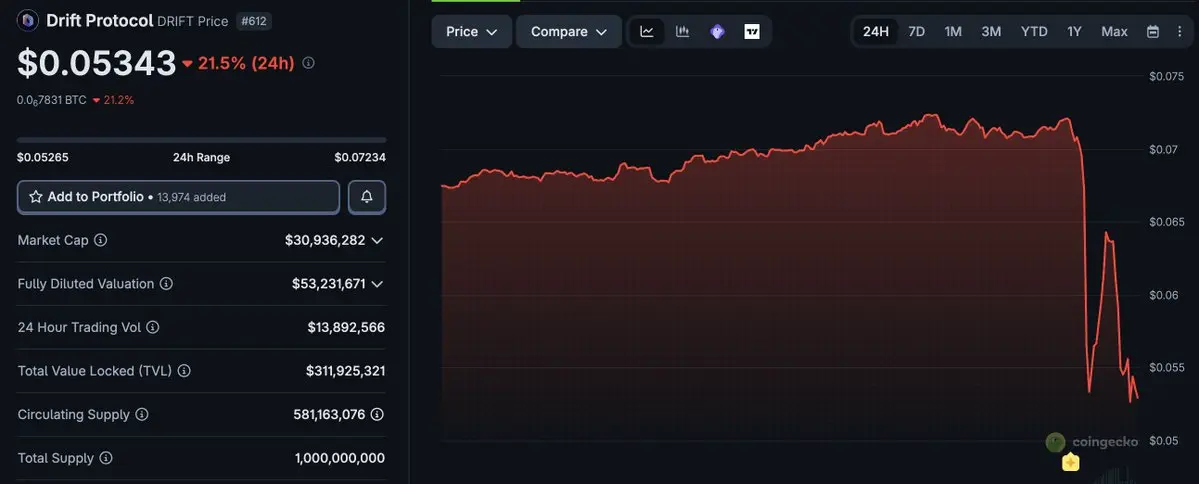The height and width of the screenshot is (484, 1199).
Task: Click info icon next to 21.5% (24h)
Action: 308,63
